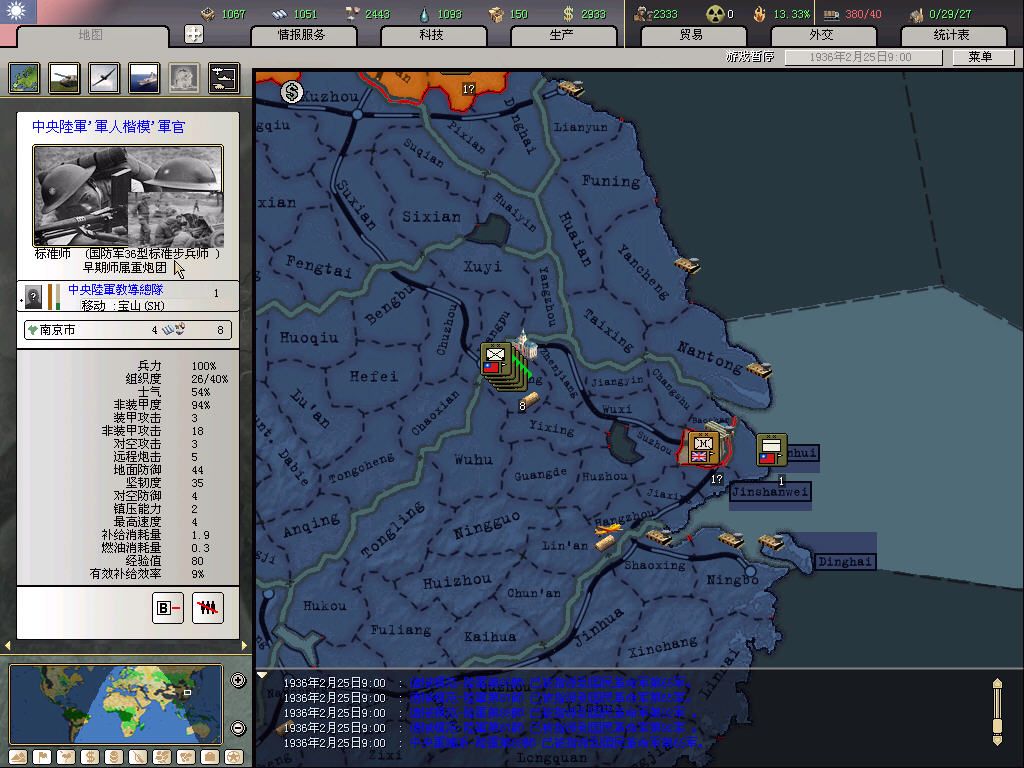Click the division photo thumbnail
1024x768 pixels.
pos(128,196)
